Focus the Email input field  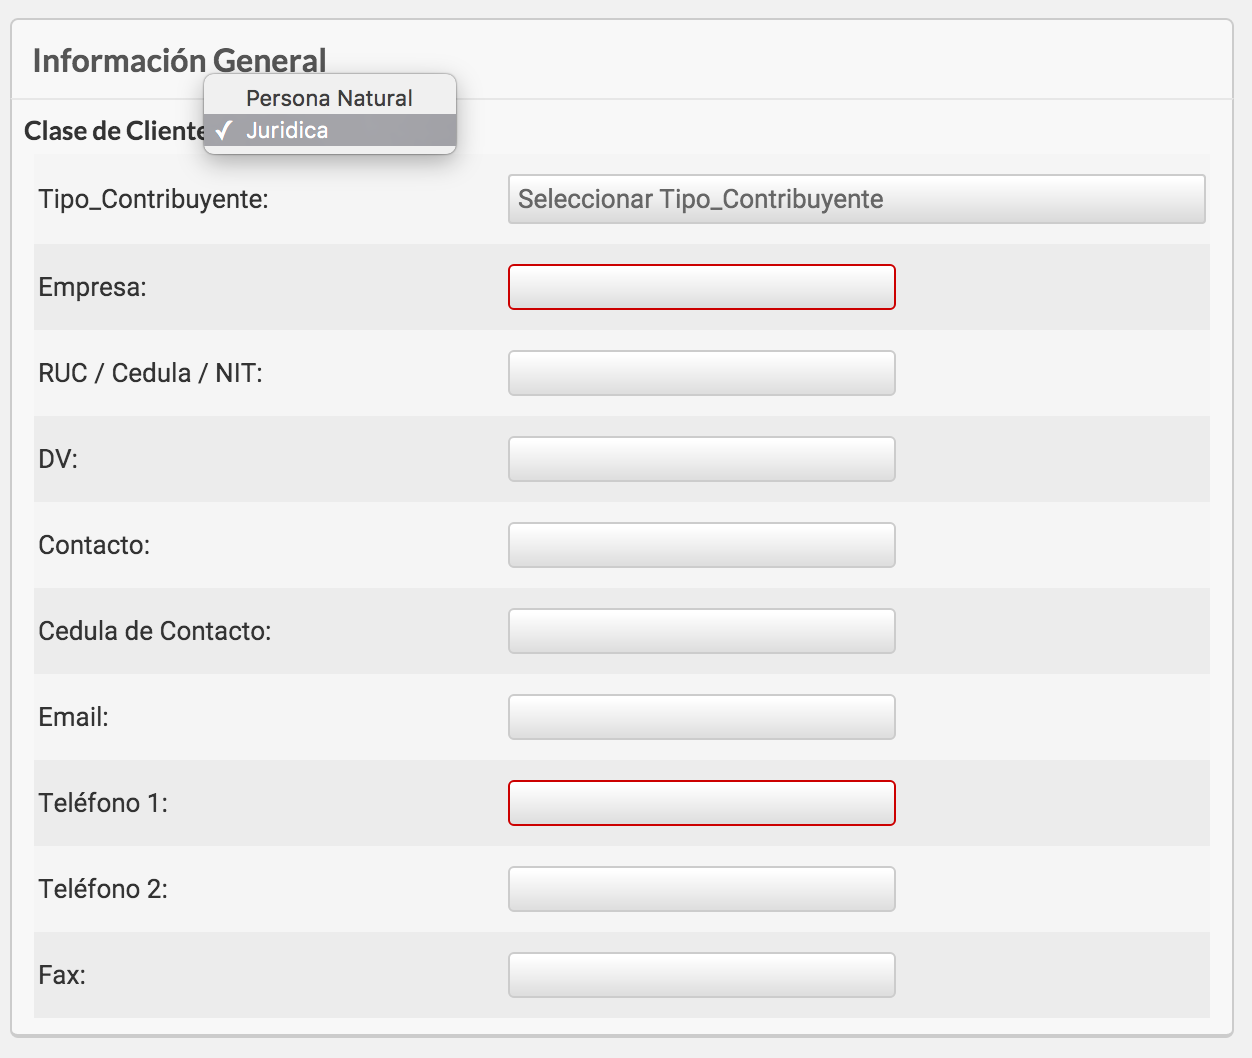coord(701,717)
